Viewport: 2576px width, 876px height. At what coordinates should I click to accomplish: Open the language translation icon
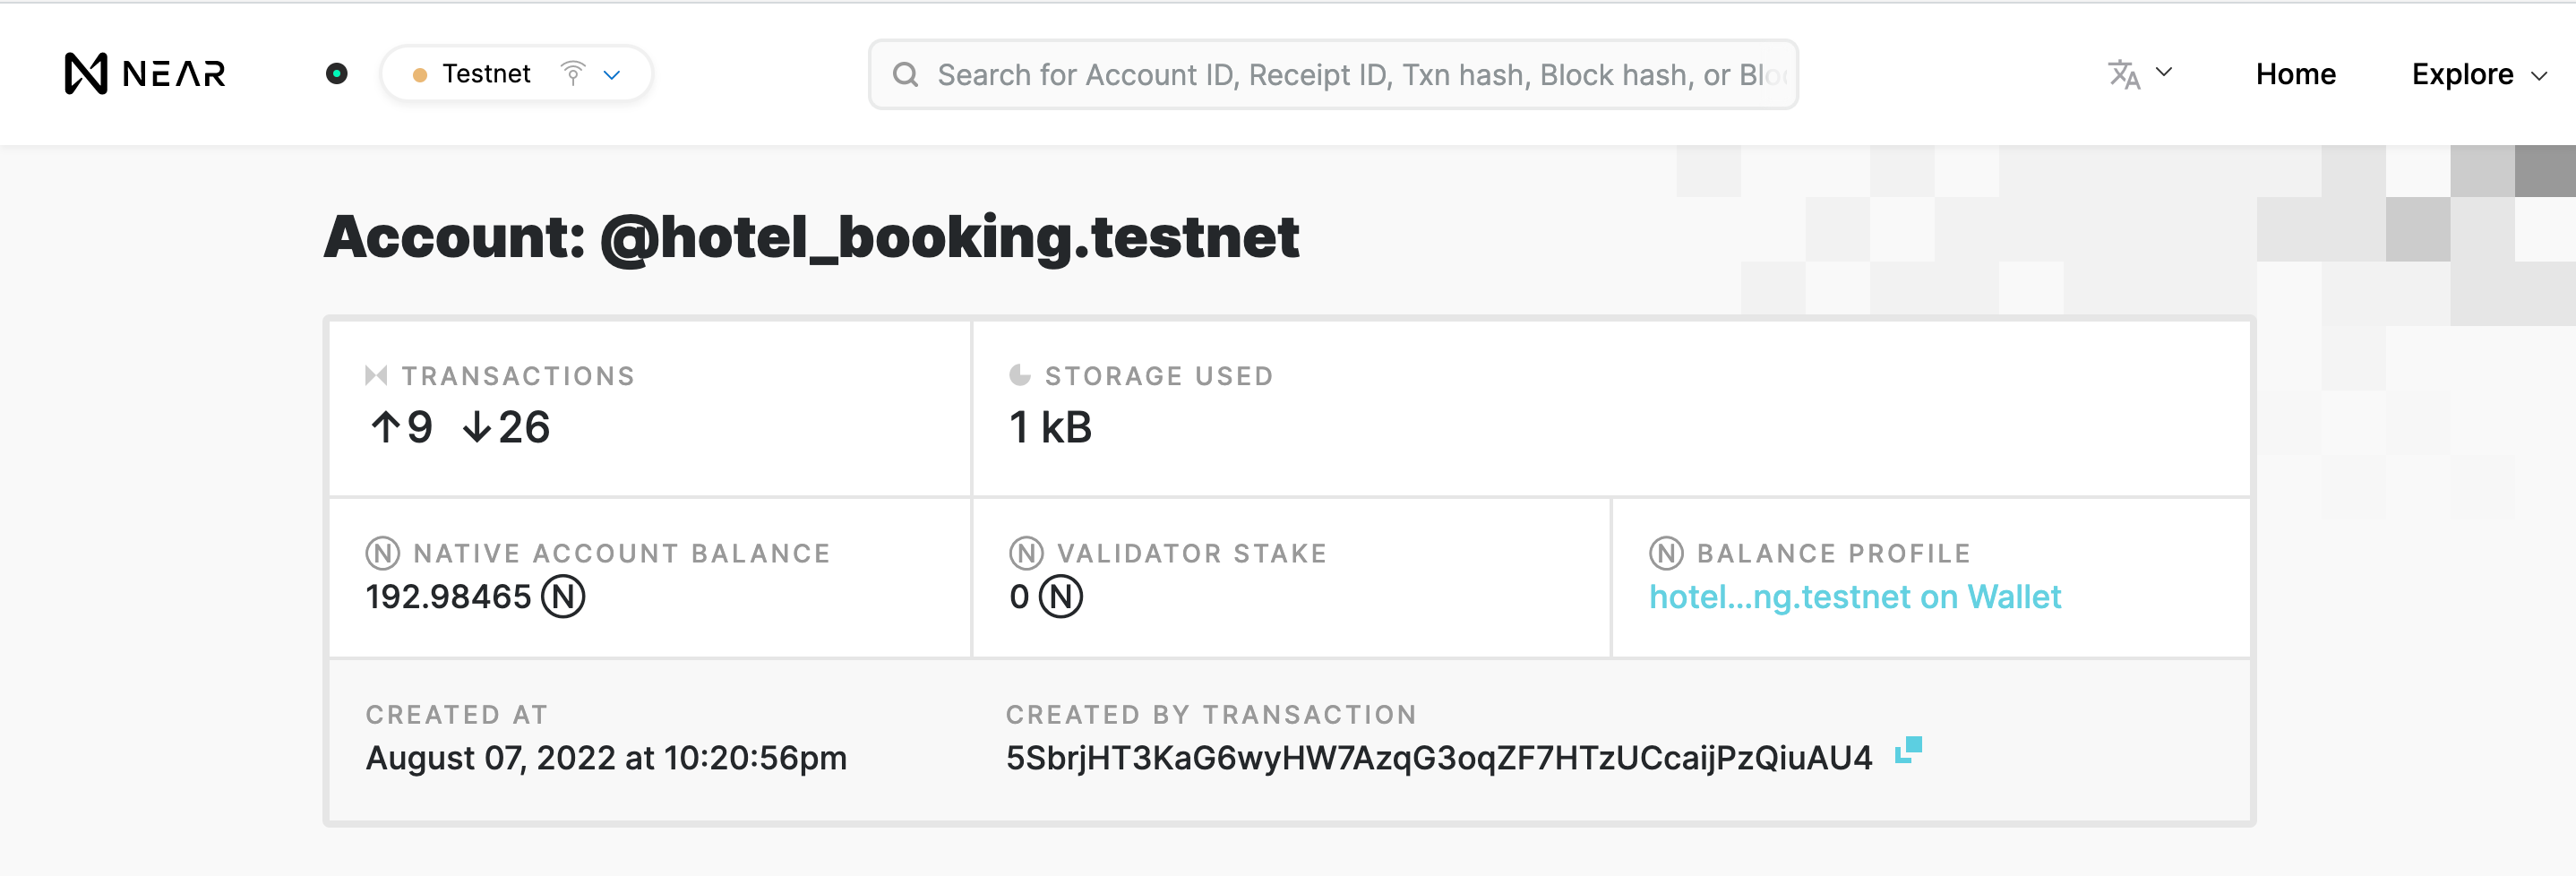2123,73
